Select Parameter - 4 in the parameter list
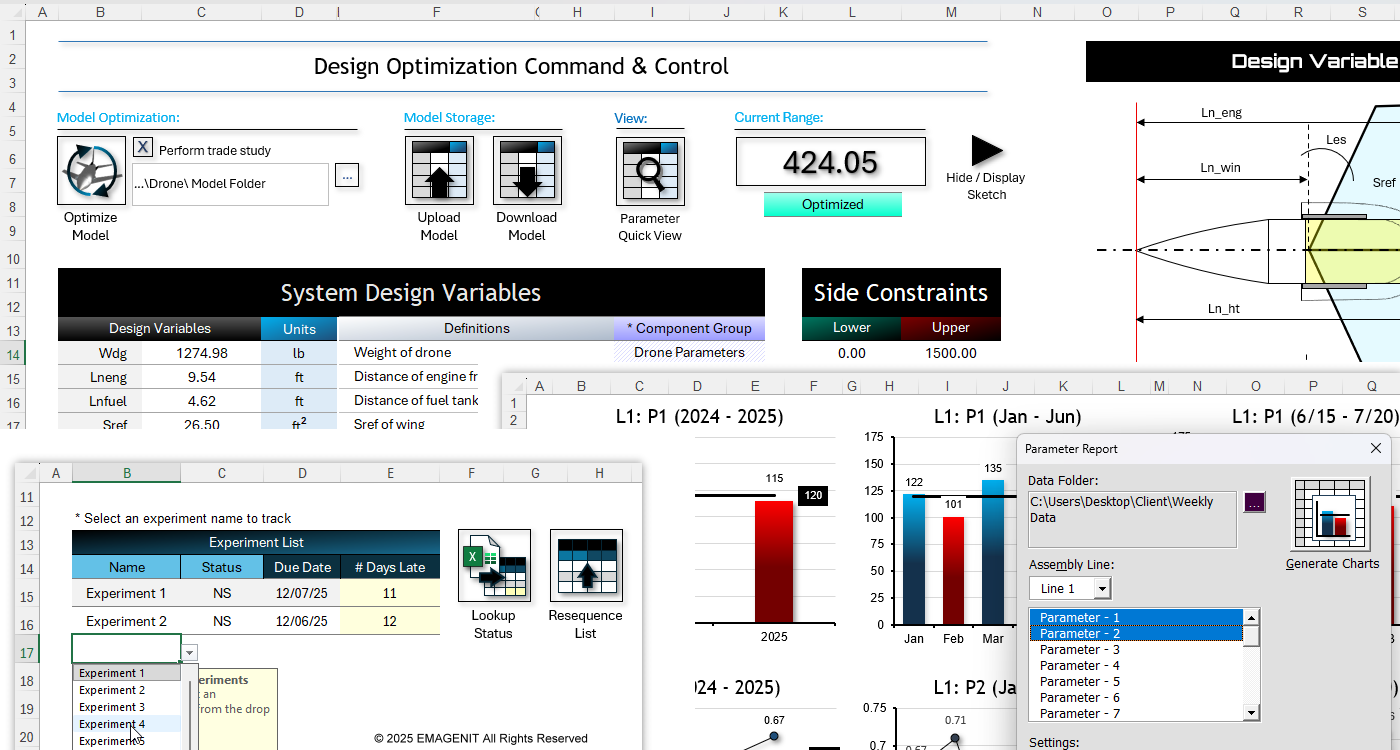The height and width of the screenshot is (750, 1400). (1080, 665)
